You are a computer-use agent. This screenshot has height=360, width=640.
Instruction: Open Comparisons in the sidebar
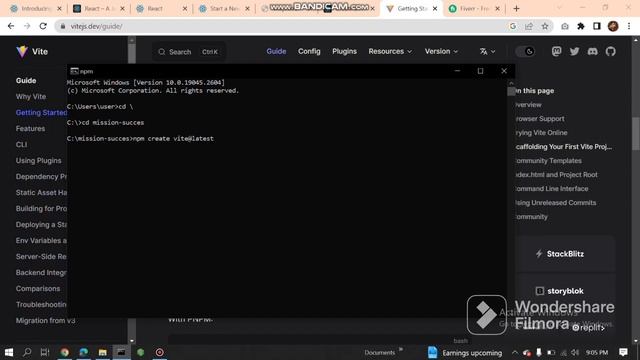point(38,289)
